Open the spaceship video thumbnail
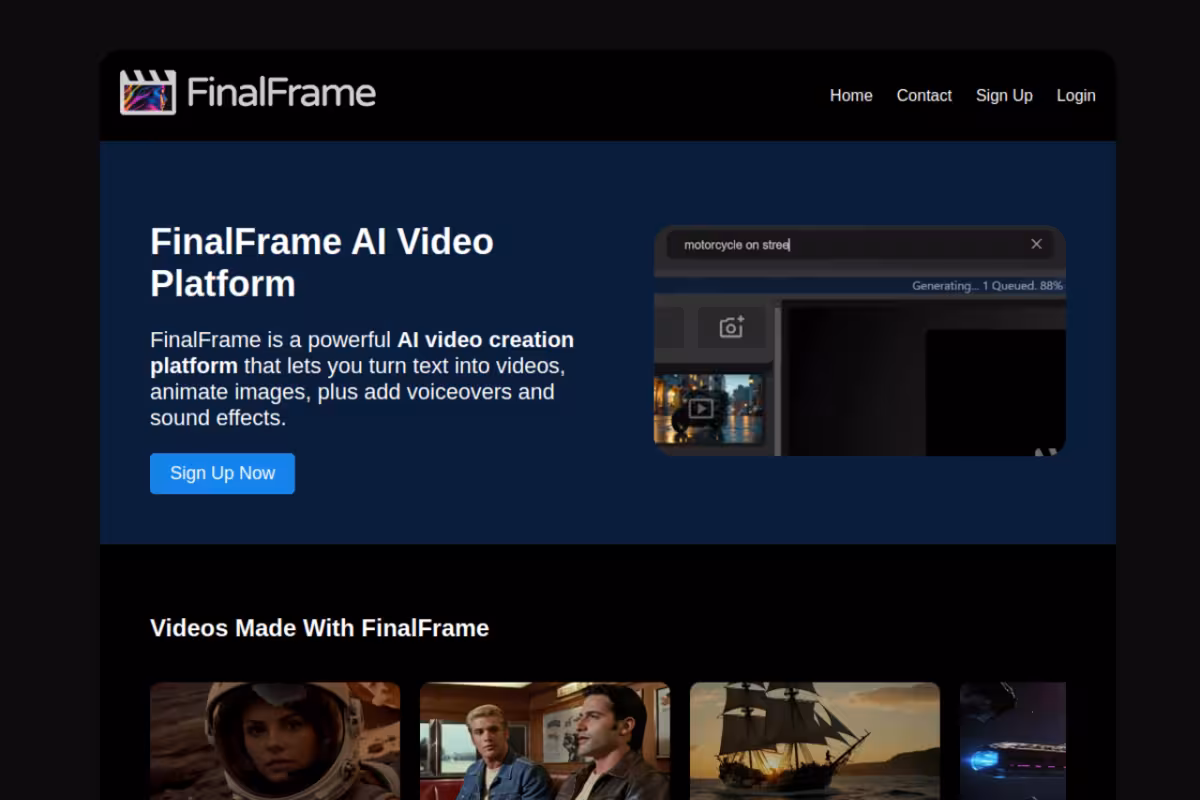1200x800 pixels. (1013, 741)
